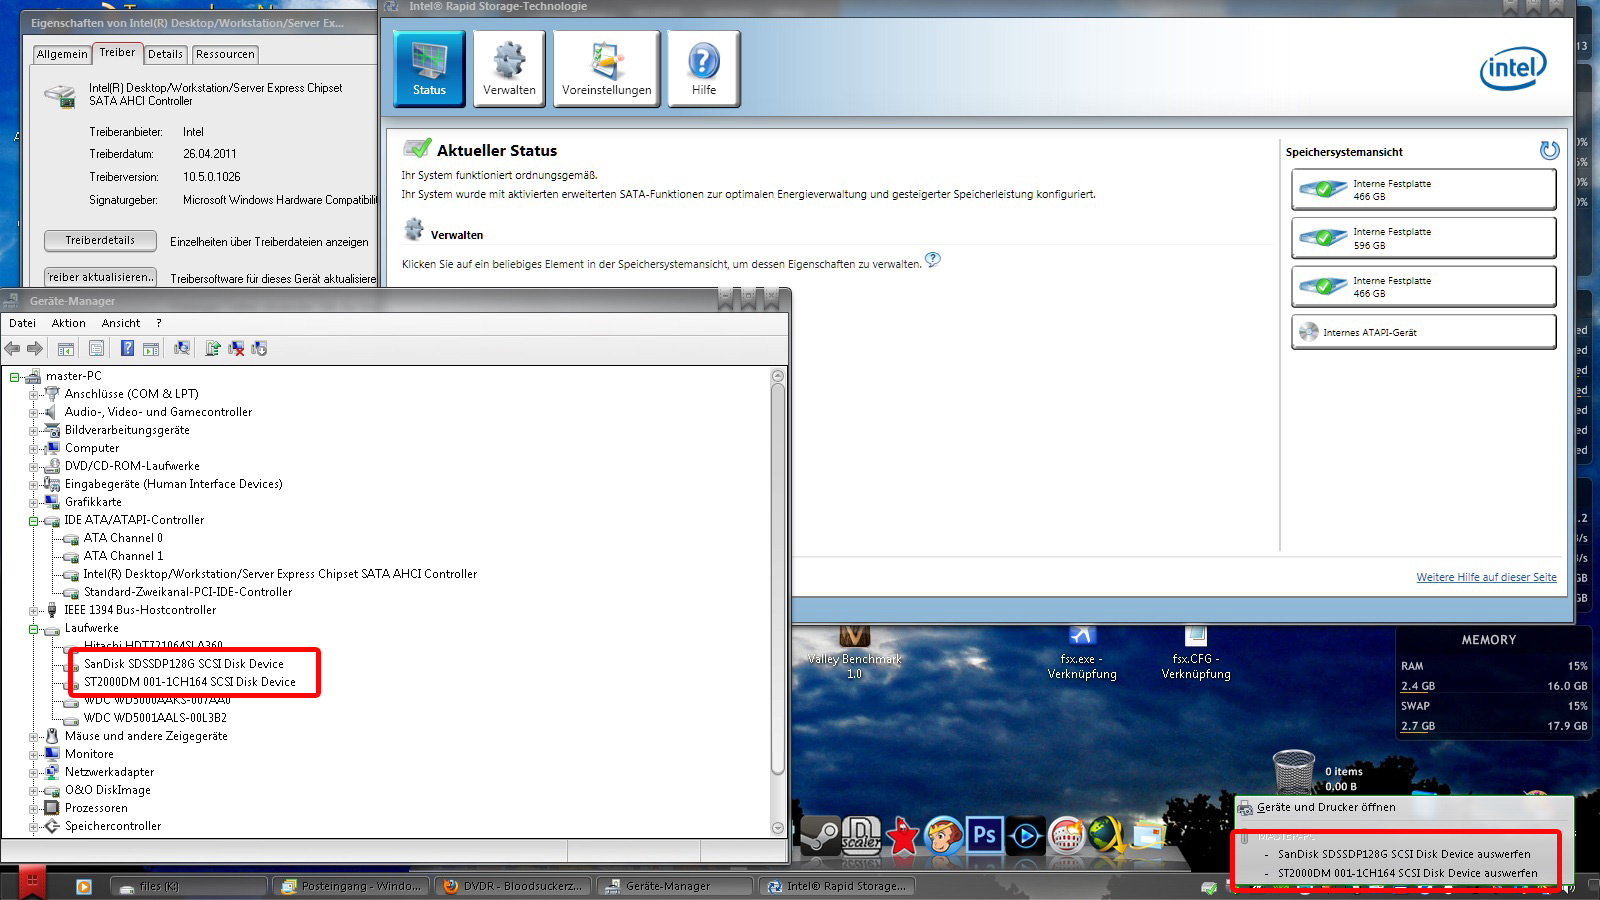Image resolution: width=1600 pixels, height=900 pixels.
Task: Open the Nero Burning ROM dock icon
Action: (1067, 835)
